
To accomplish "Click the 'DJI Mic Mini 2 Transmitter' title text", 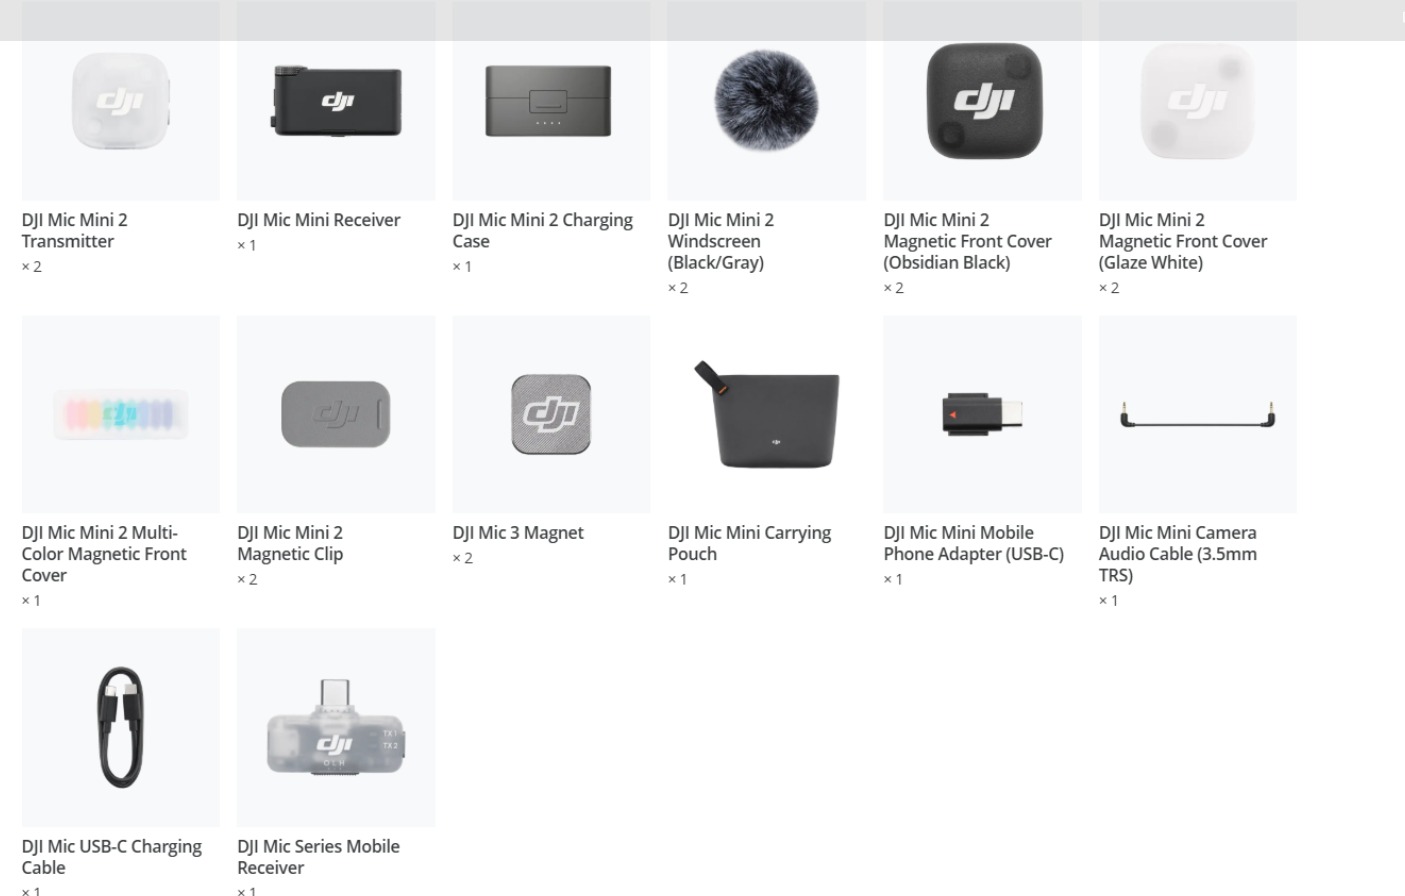I will point(75,231).
